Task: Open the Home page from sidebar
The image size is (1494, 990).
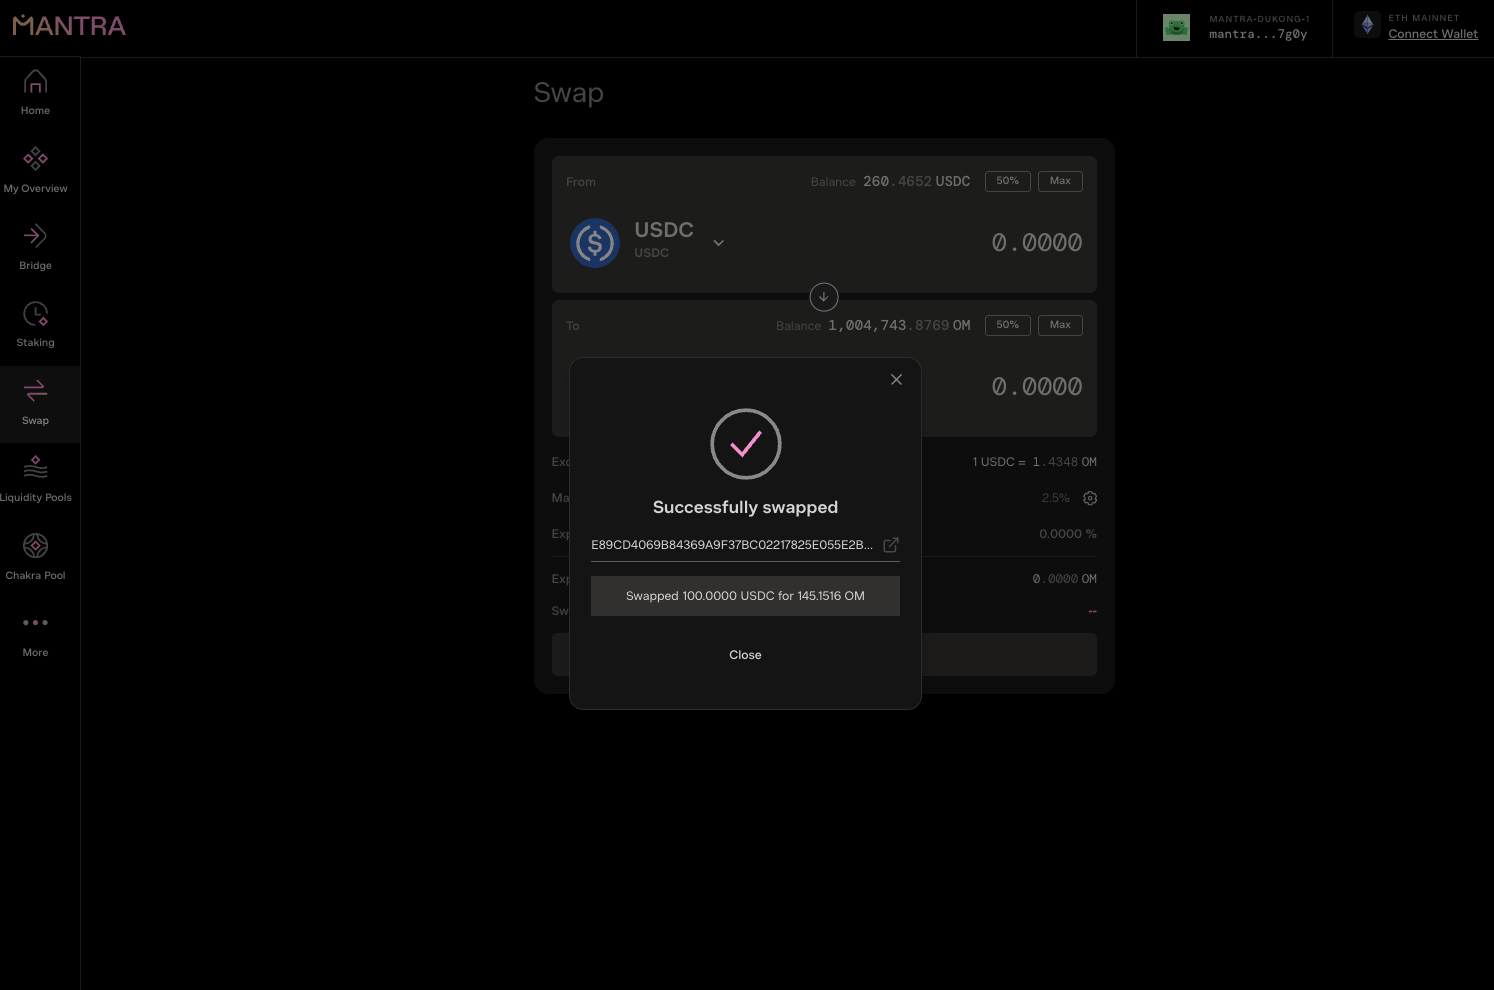Action: click(35, 92)
